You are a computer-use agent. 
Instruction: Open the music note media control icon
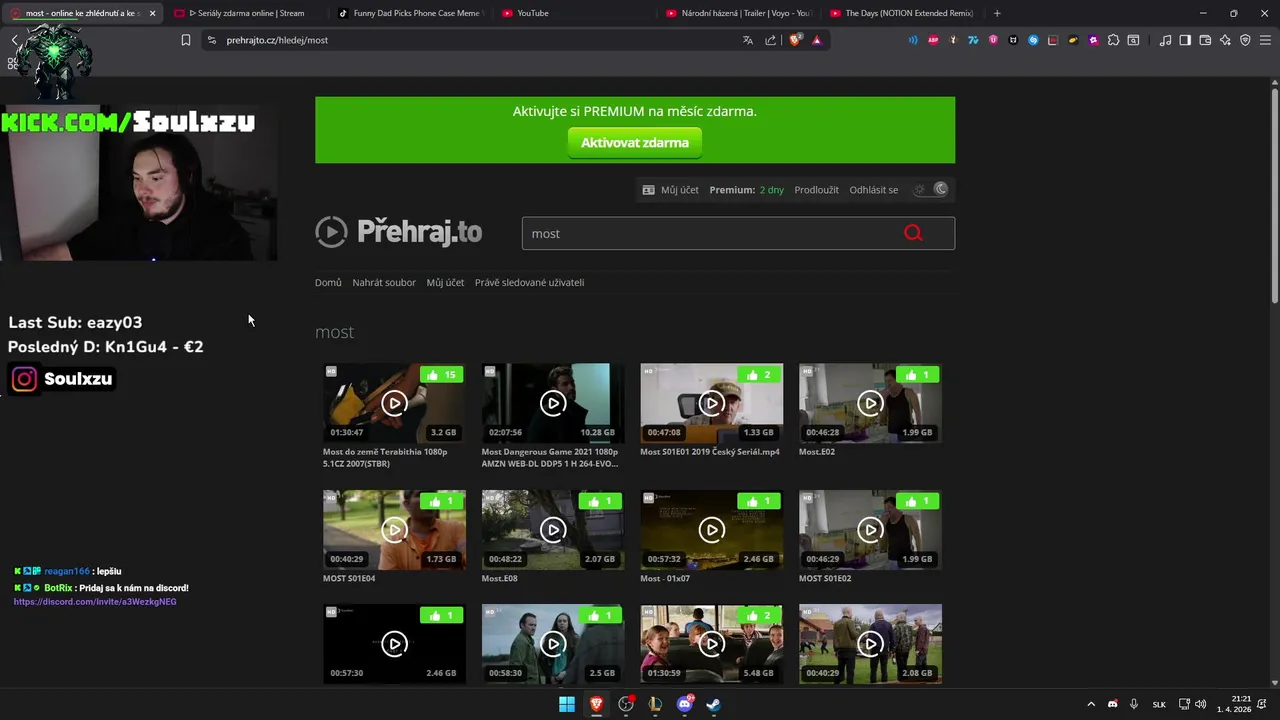coord(1165,40)
